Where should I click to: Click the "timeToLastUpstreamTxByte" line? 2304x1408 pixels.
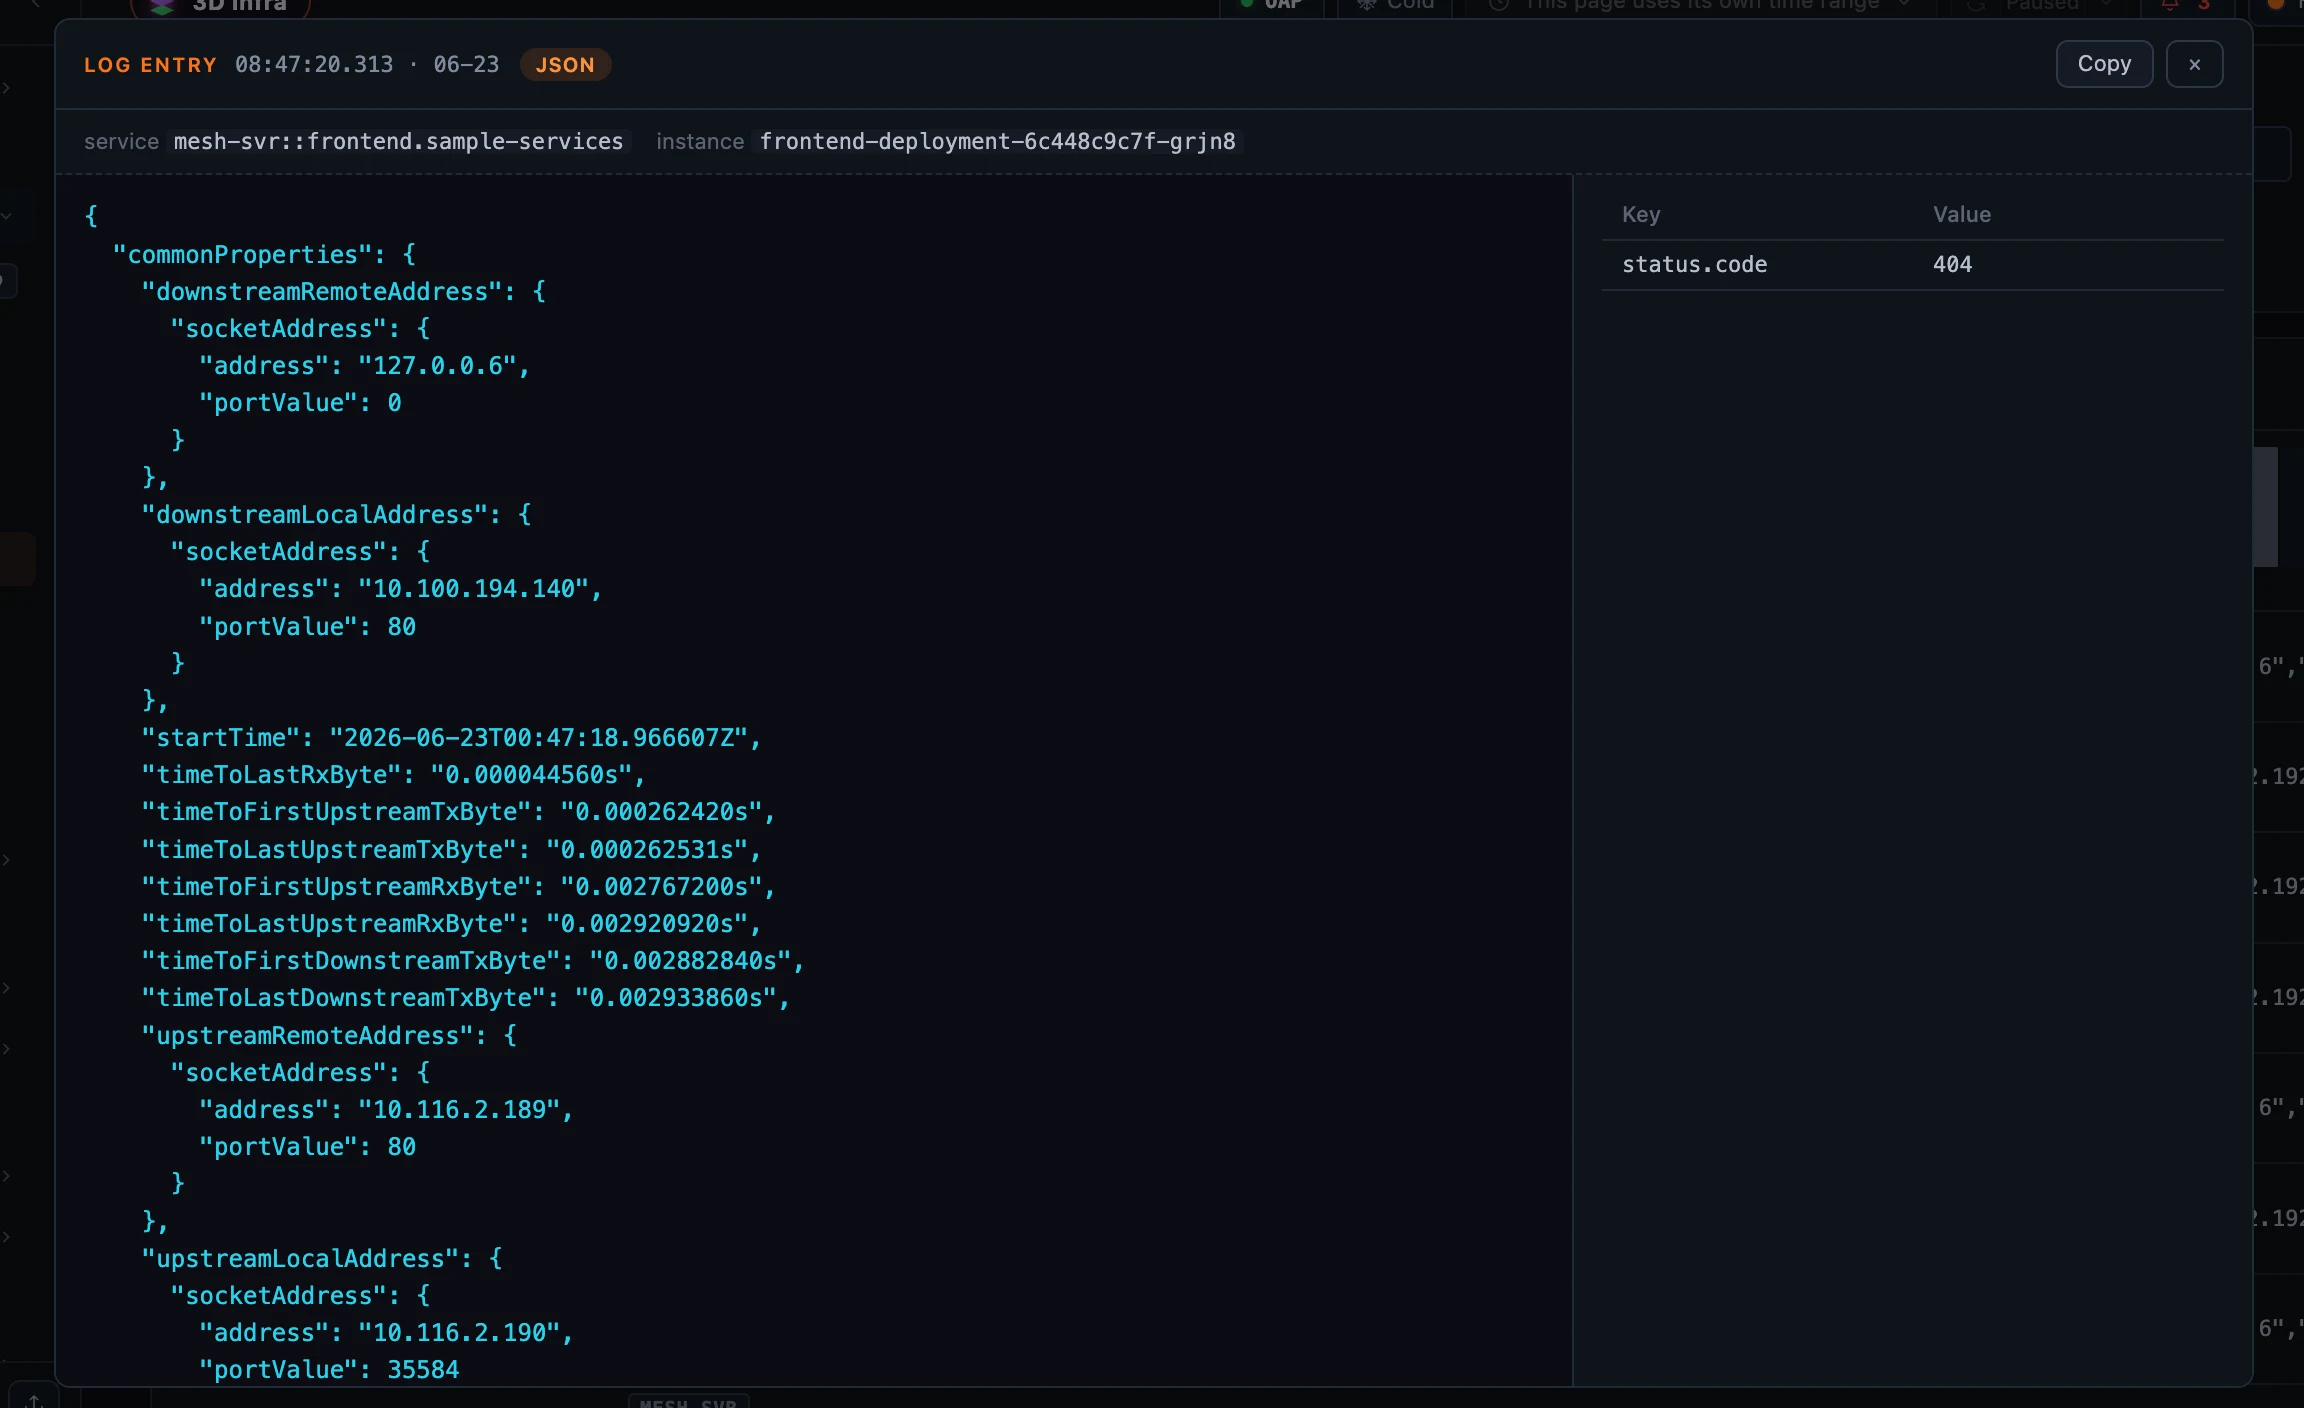(x=451, y=849)
